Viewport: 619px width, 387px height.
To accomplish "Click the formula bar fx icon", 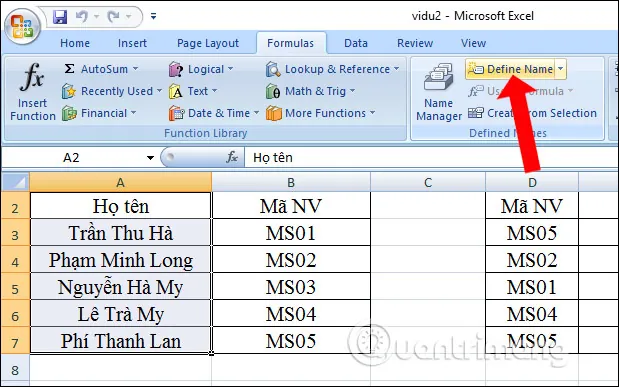I will [x=232, y=158].
